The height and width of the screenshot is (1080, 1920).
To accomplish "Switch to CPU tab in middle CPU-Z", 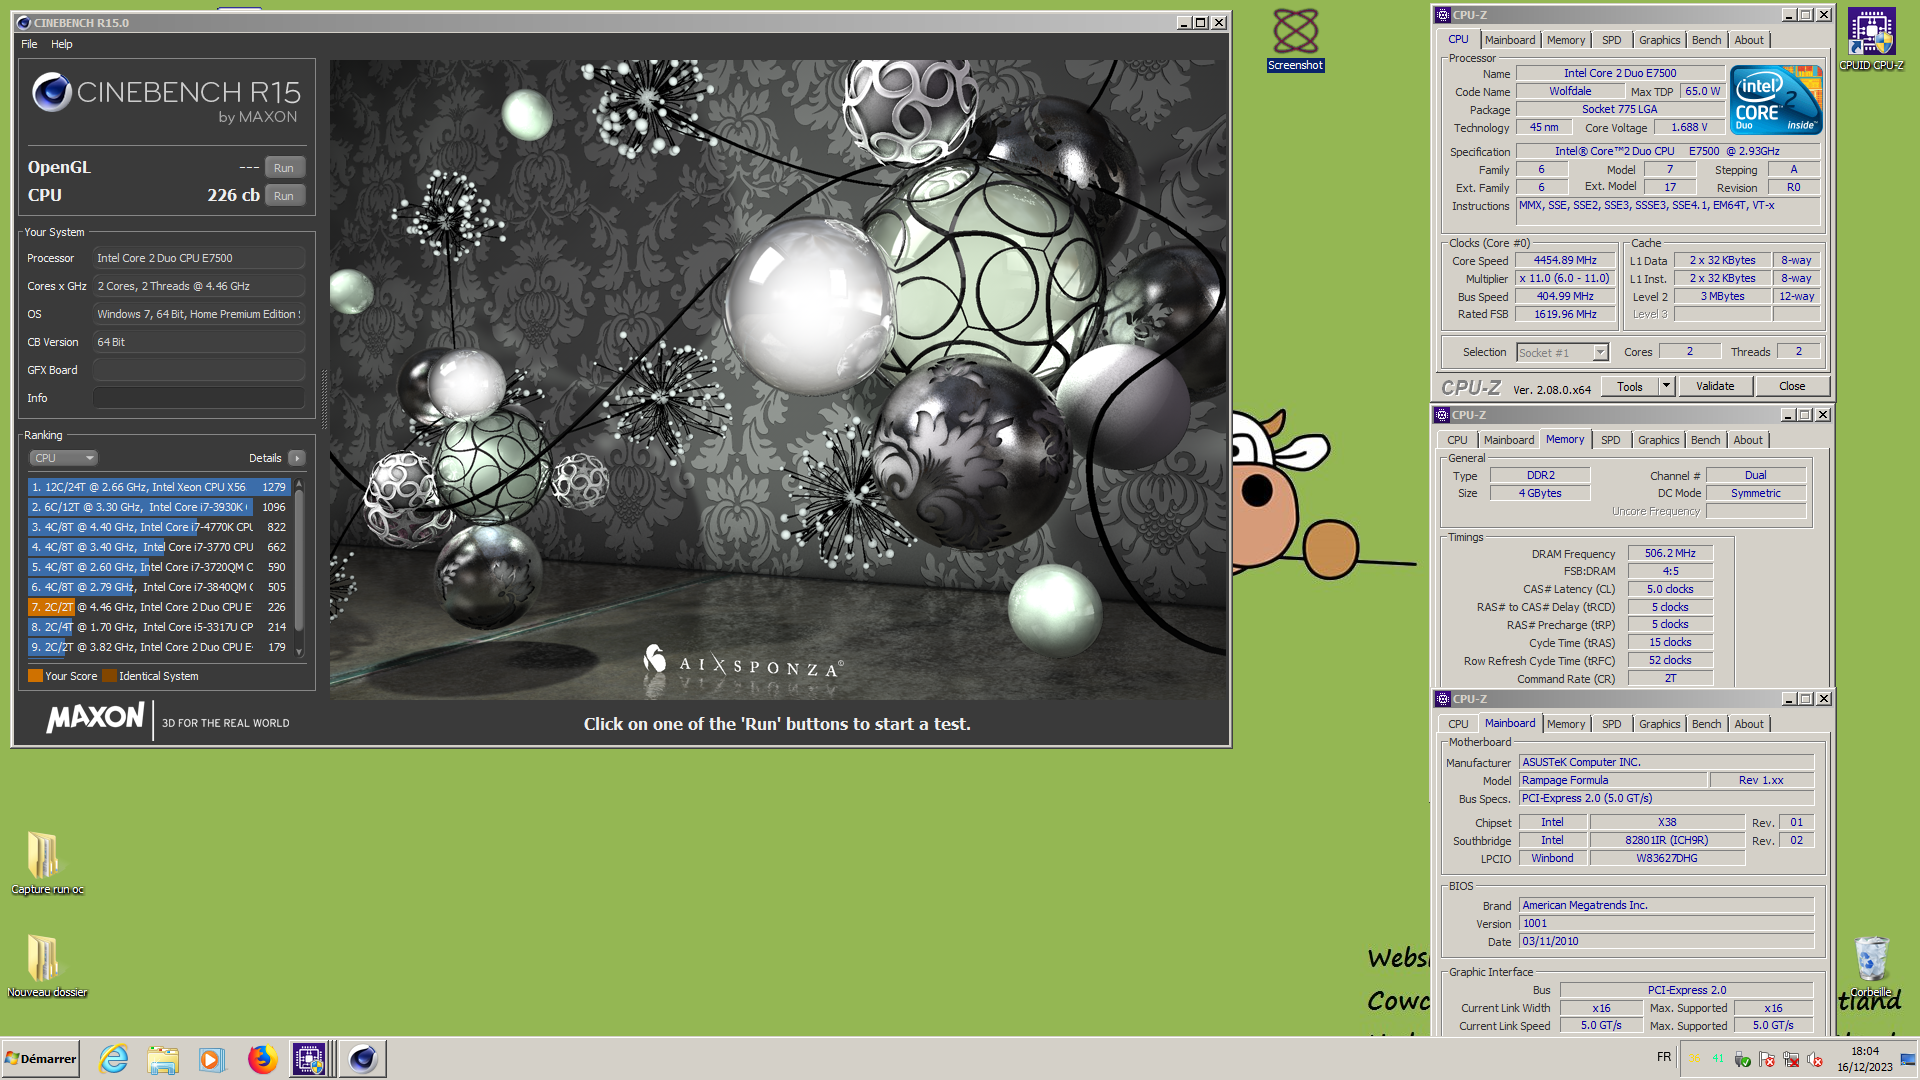I will pyautogui.click(x=1458, y=440).
